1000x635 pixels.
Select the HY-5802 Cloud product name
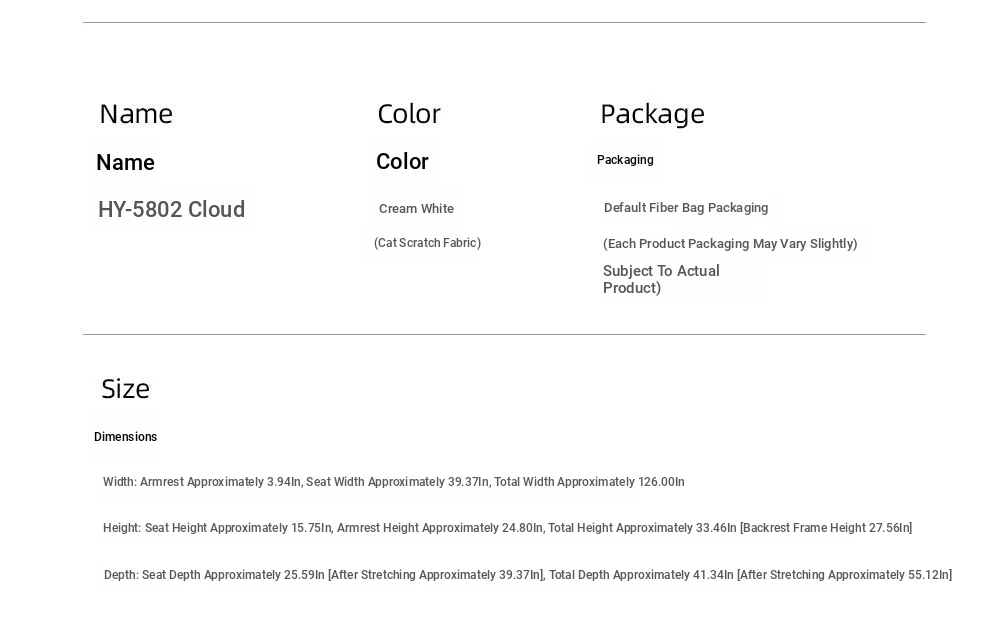pyautogui.click(x=172, y=209)
